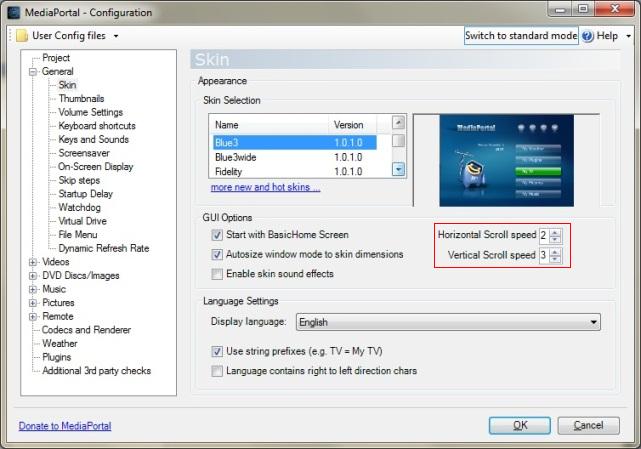Enable skin sound effects checkbox

tap(217, 274)
